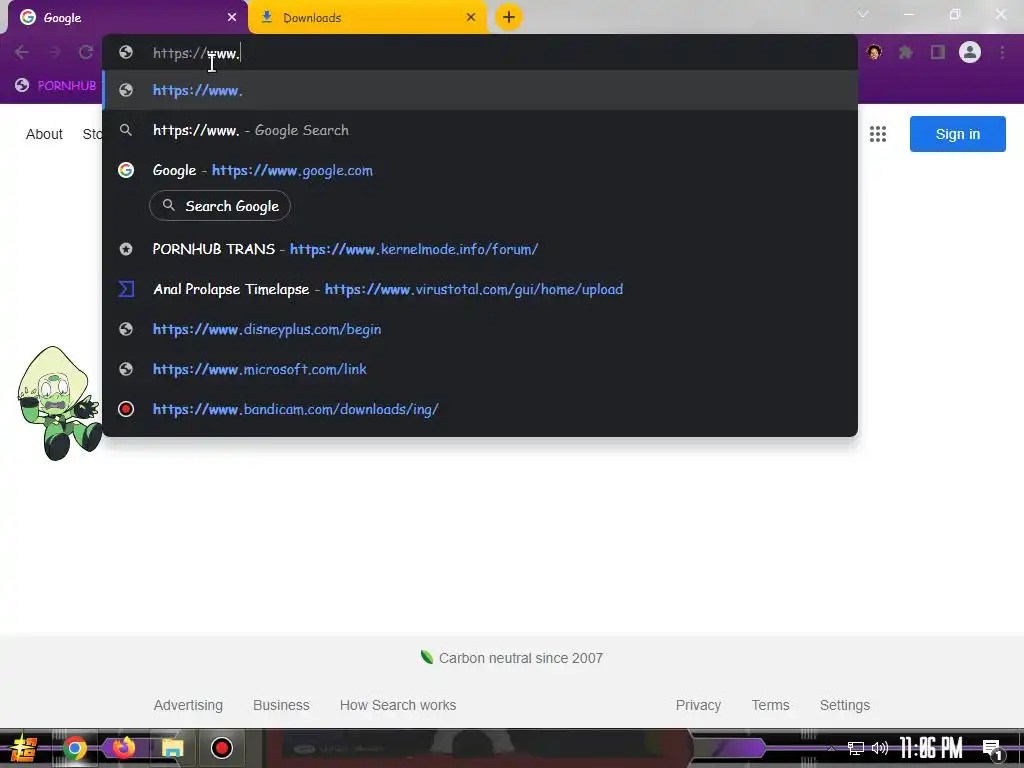Screen dimensions: 1024x768
Task: Click the red Bandicam favicon in suggestions
Action: [126, 409]
